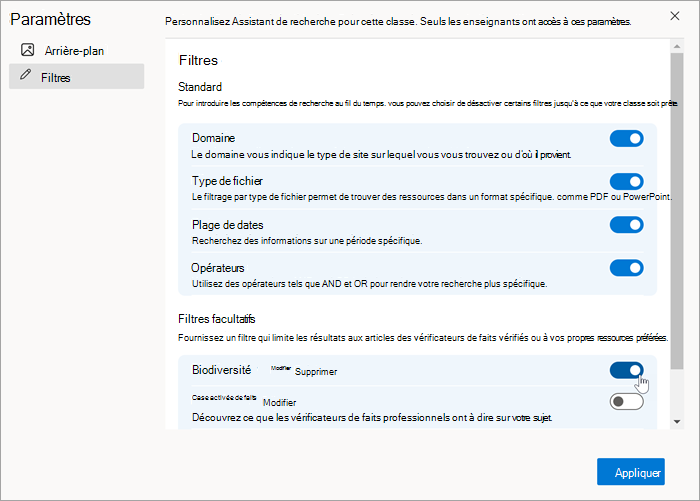This screenshot has width=700, height=501.
Task: Select the Filtres tab in sidebar
Action: pos(76,76)
